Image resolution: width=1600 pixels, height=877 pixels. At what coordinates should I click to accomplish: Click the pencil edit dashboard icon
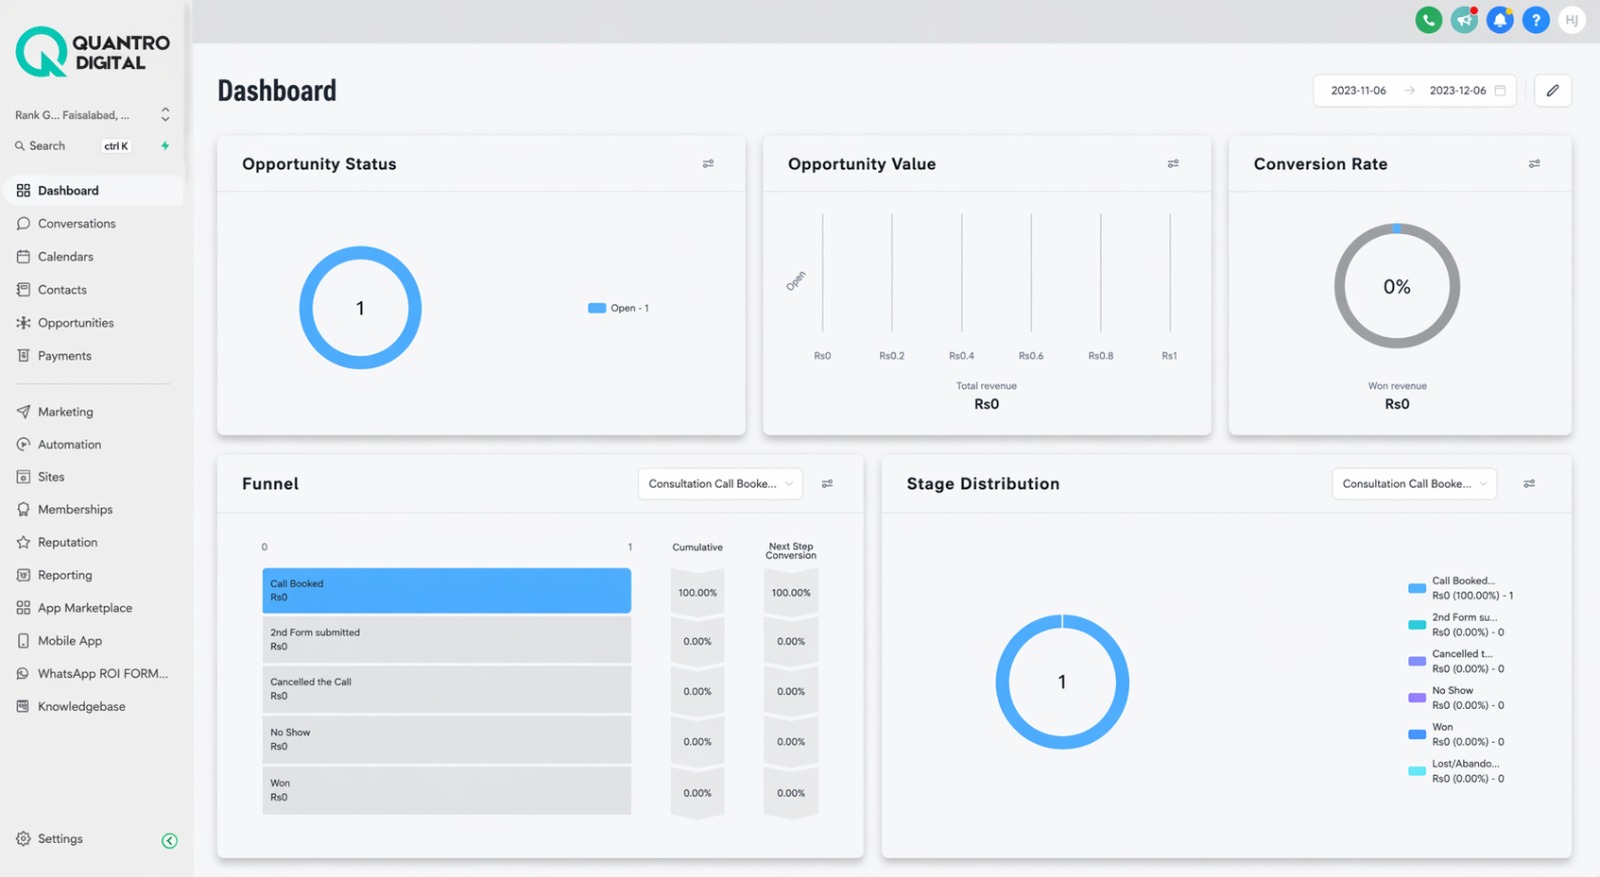[1552, 90]
